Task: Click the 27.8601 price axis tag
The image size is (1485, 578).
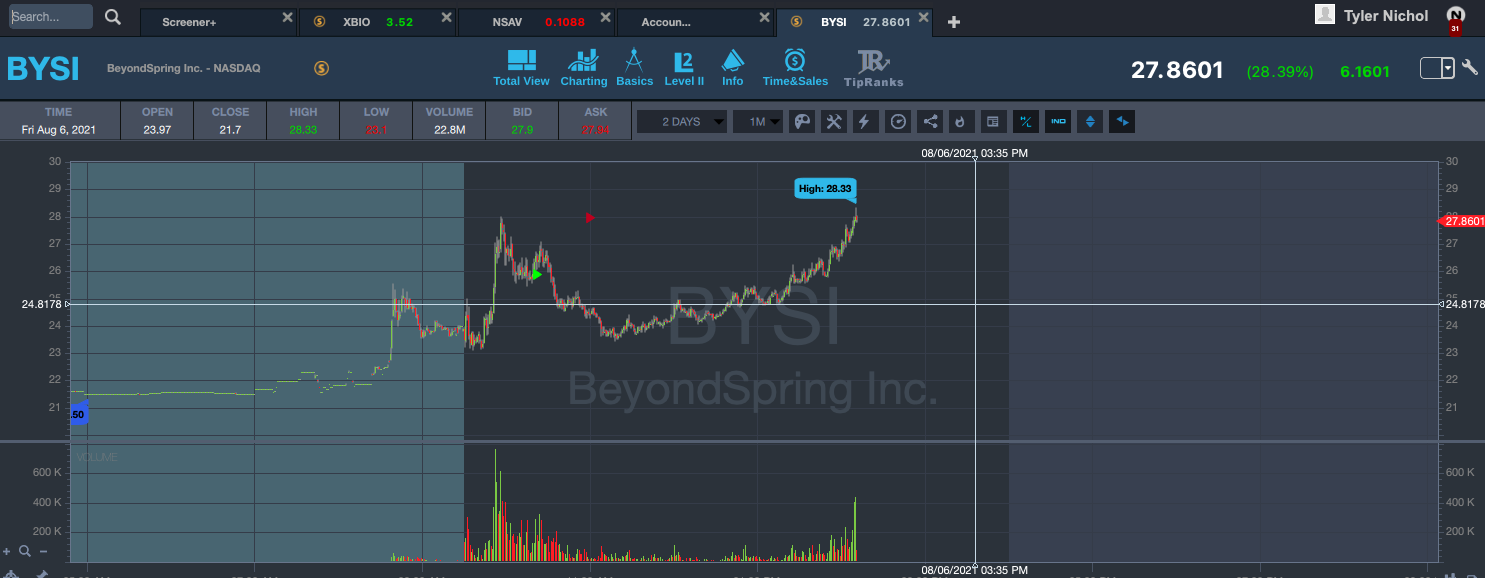Action: (x=1464, y=221)
